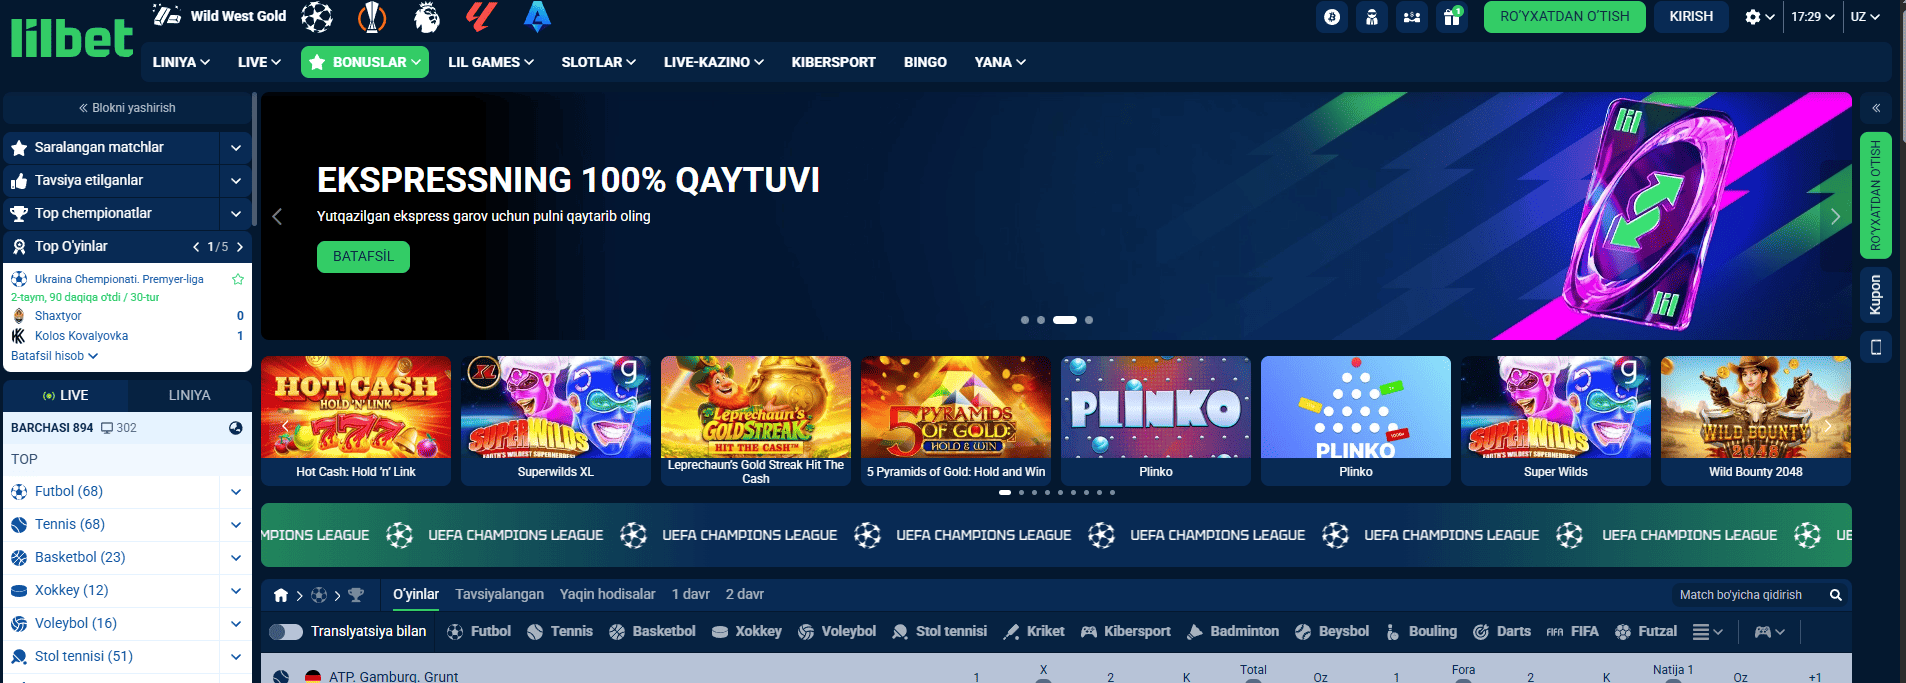Image resolution: width=1906 pixels, height=683 pixels.
Task: Filter by Voleybol in sport bar
Action: point(836,632)
